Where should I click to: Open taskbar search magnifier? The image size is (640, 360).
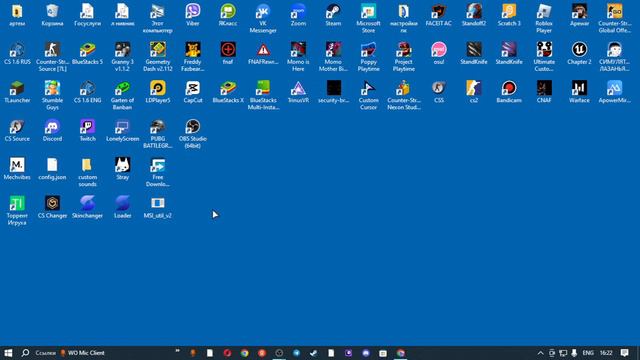25,353
